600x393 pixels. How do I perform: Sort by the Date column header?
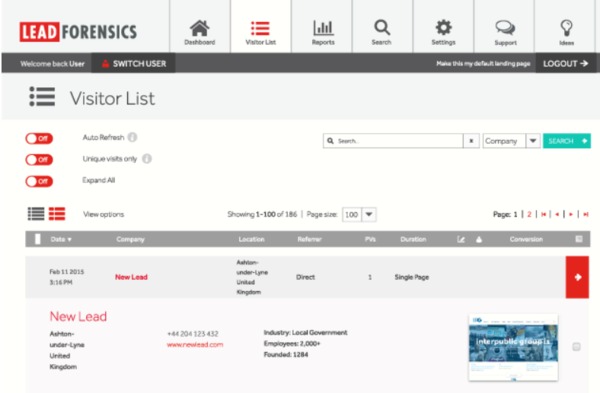61,239
